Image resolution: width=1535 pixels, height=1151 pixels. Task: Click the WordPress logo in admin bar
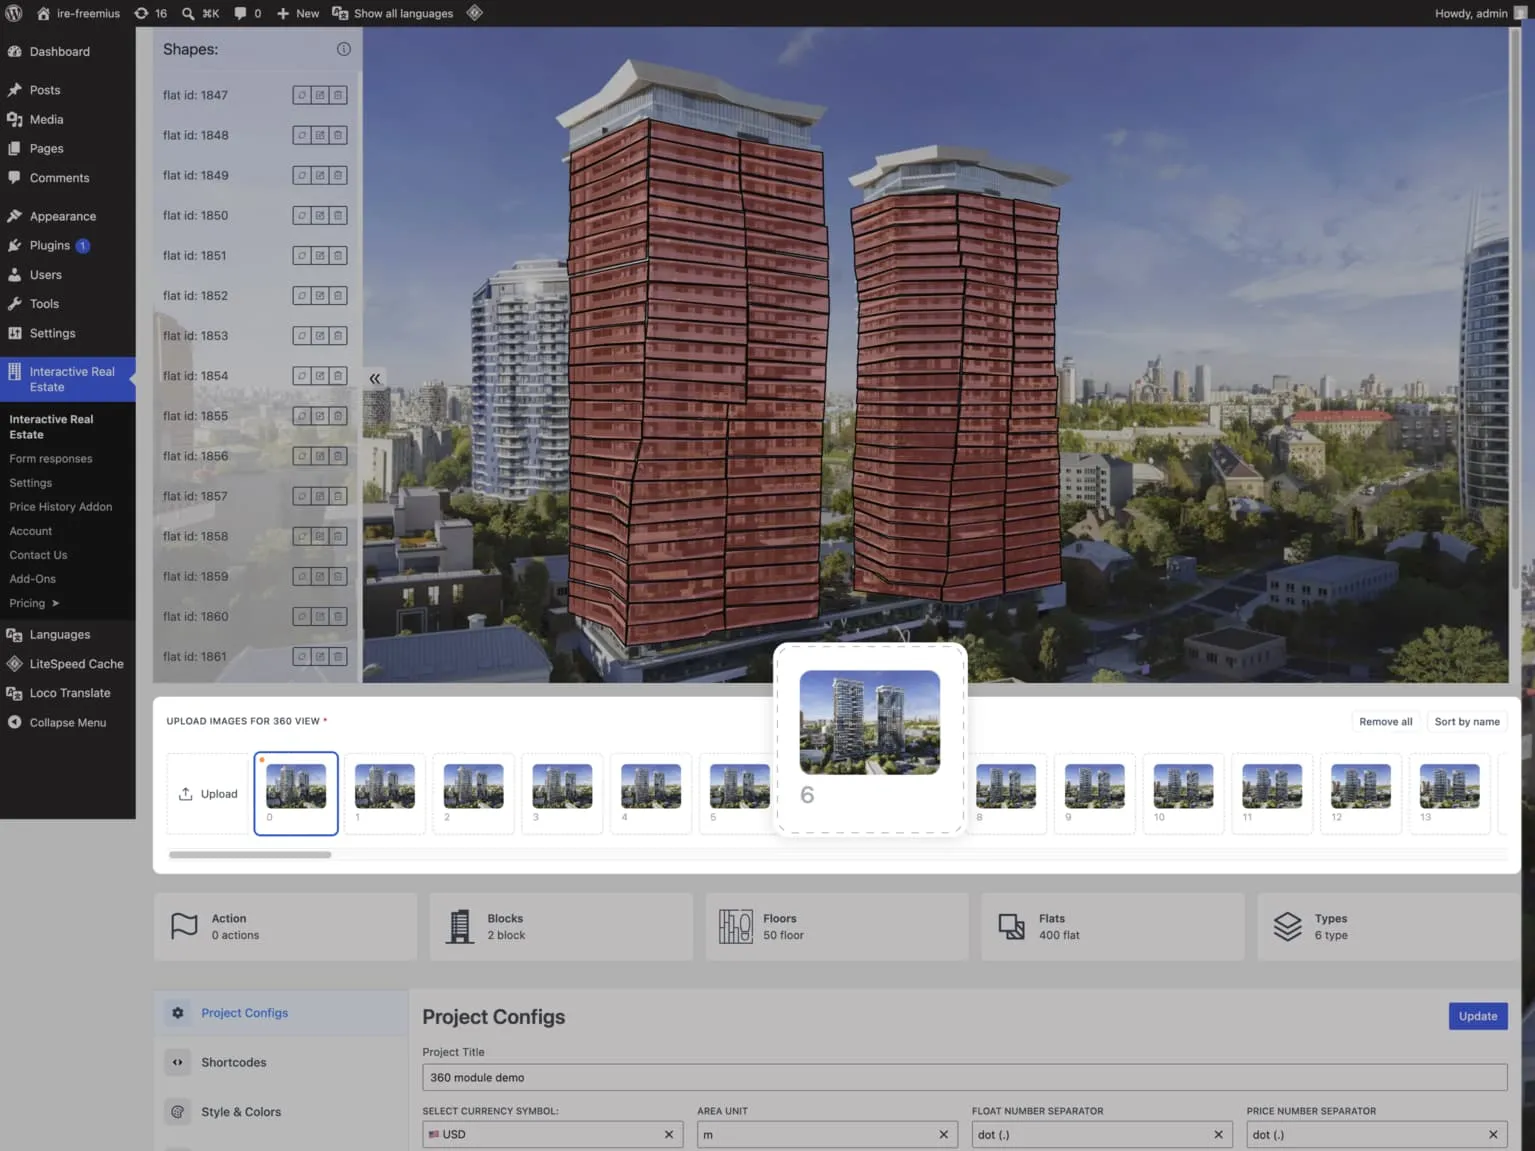(x=14, y=13)
